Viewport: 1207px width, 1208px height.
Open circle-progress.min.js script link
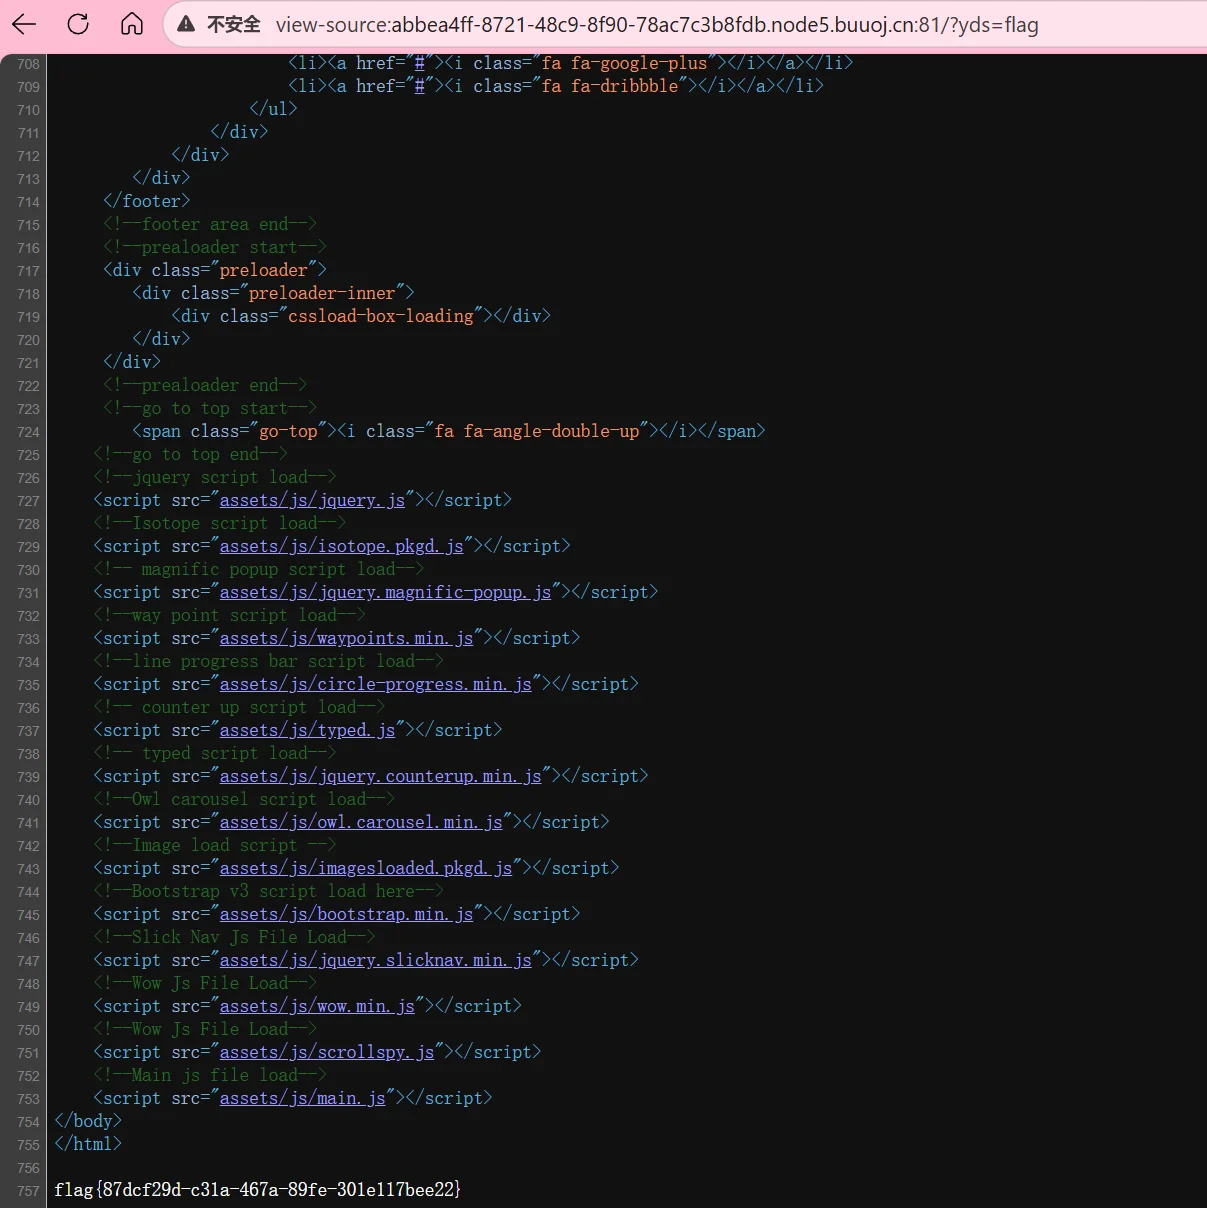(x=375, y=684)
